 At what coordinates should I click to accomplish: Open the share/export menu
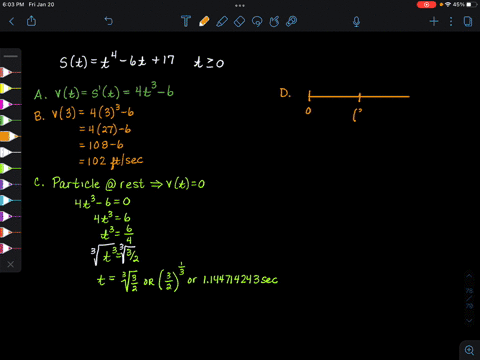pos(31,21)
